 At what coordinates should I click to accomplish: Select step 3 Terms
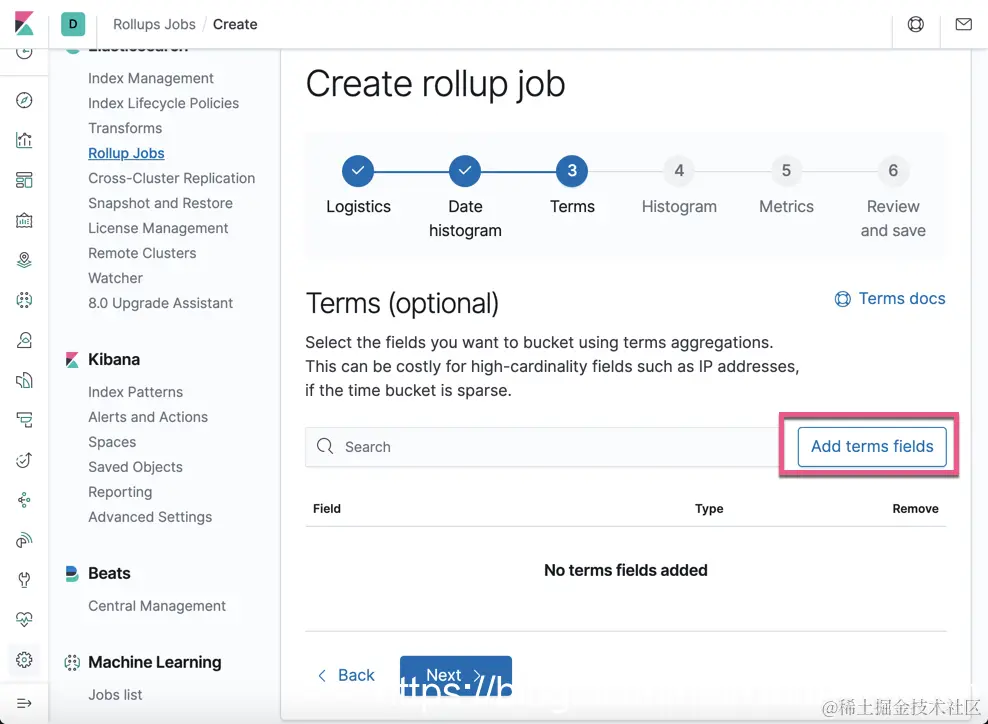[572, 171]
